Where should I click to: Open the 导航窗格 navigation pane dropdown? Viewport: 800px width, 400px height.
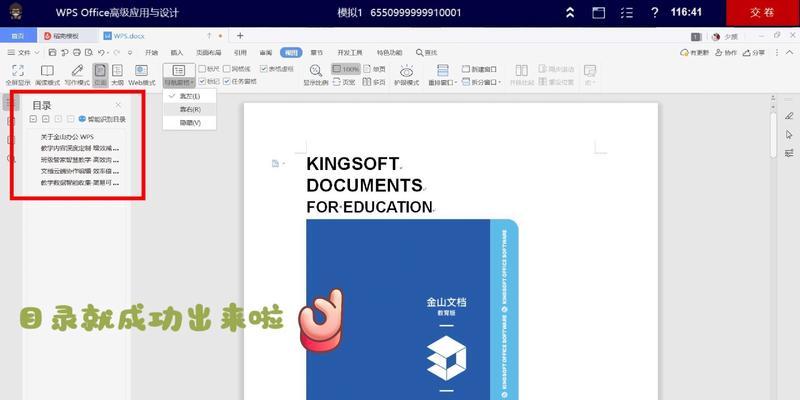point(179,75)
